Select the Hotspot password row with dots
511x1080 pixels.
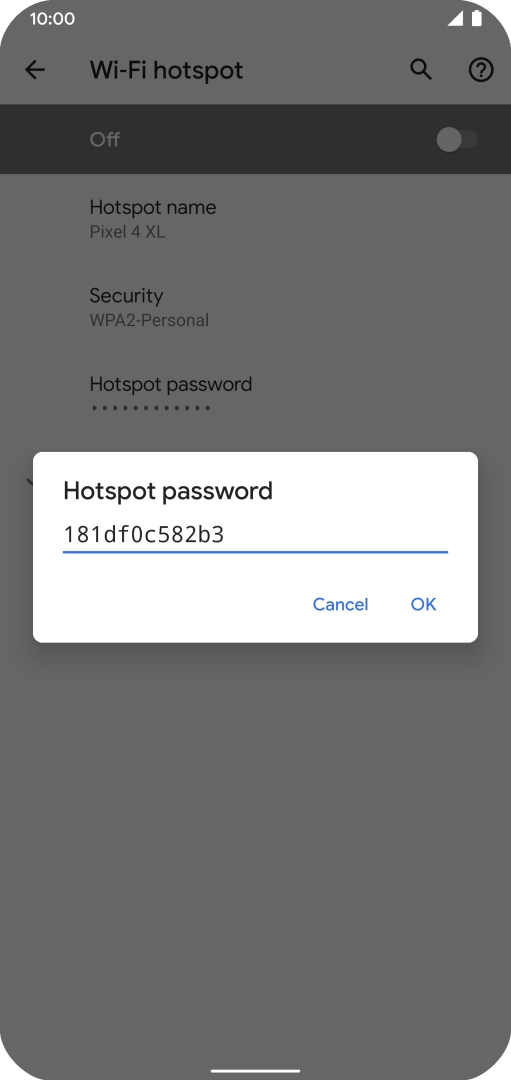[x=256, y=395]
